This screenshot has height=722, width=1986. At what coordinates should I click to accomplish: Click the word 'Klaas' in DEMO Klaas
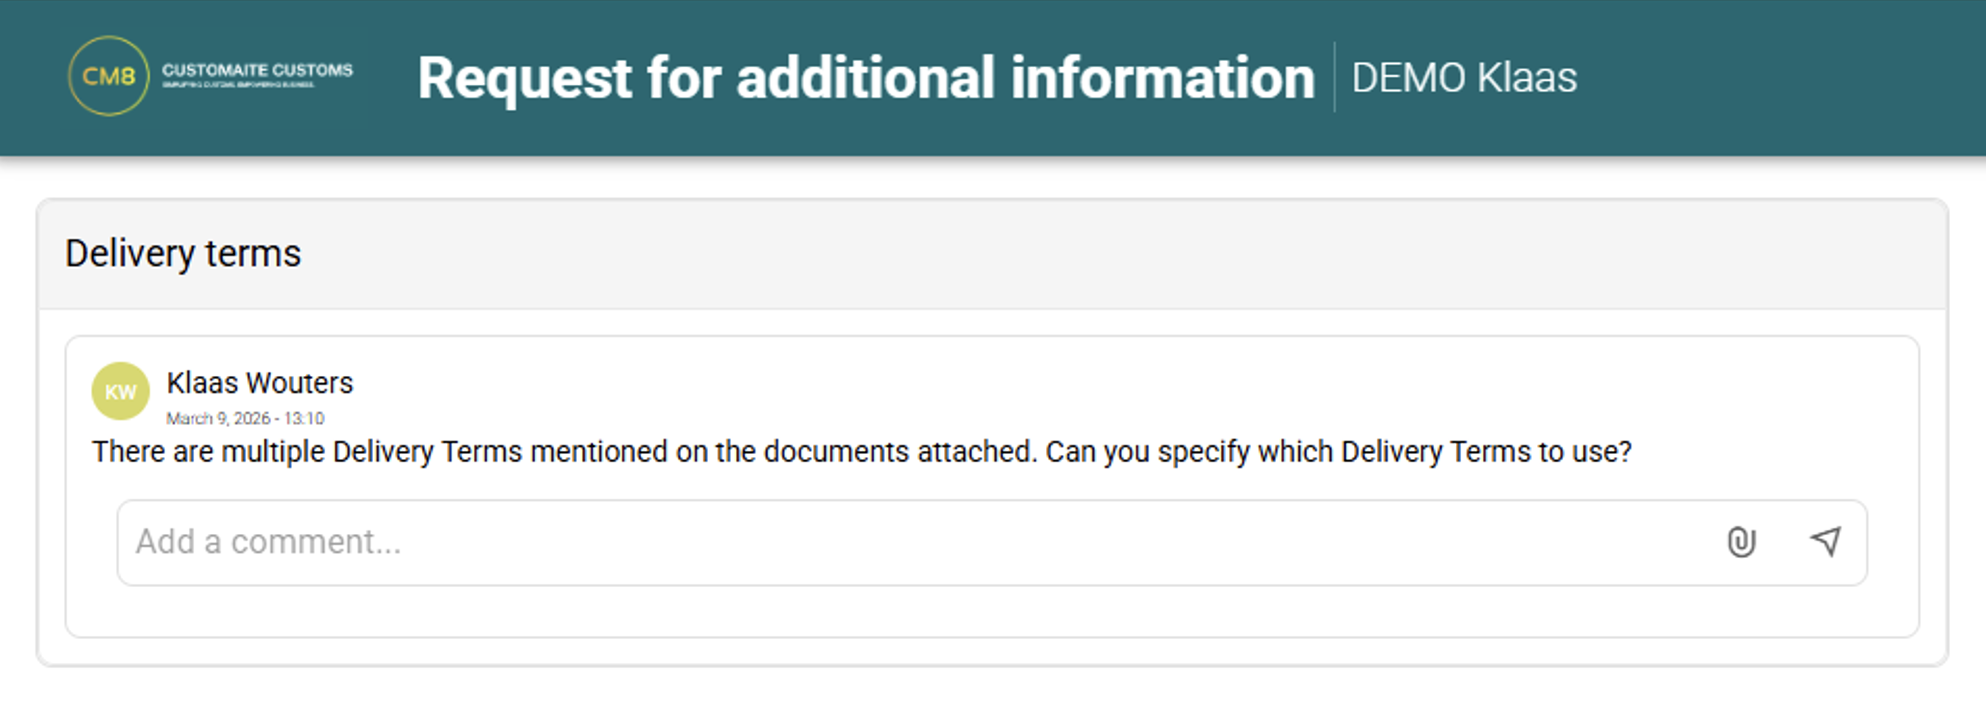point(1527,78)
